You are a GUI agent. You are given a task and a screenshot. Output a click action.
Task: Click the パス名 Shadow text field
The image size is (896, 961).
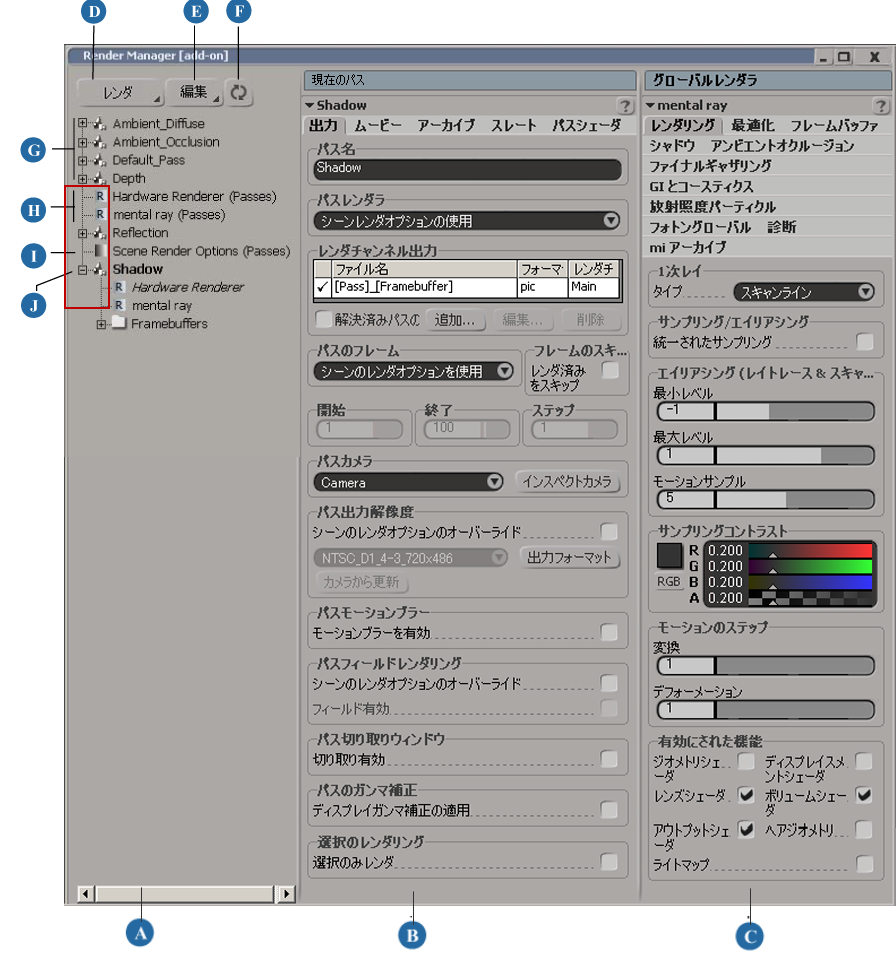(x=467, y=169)
